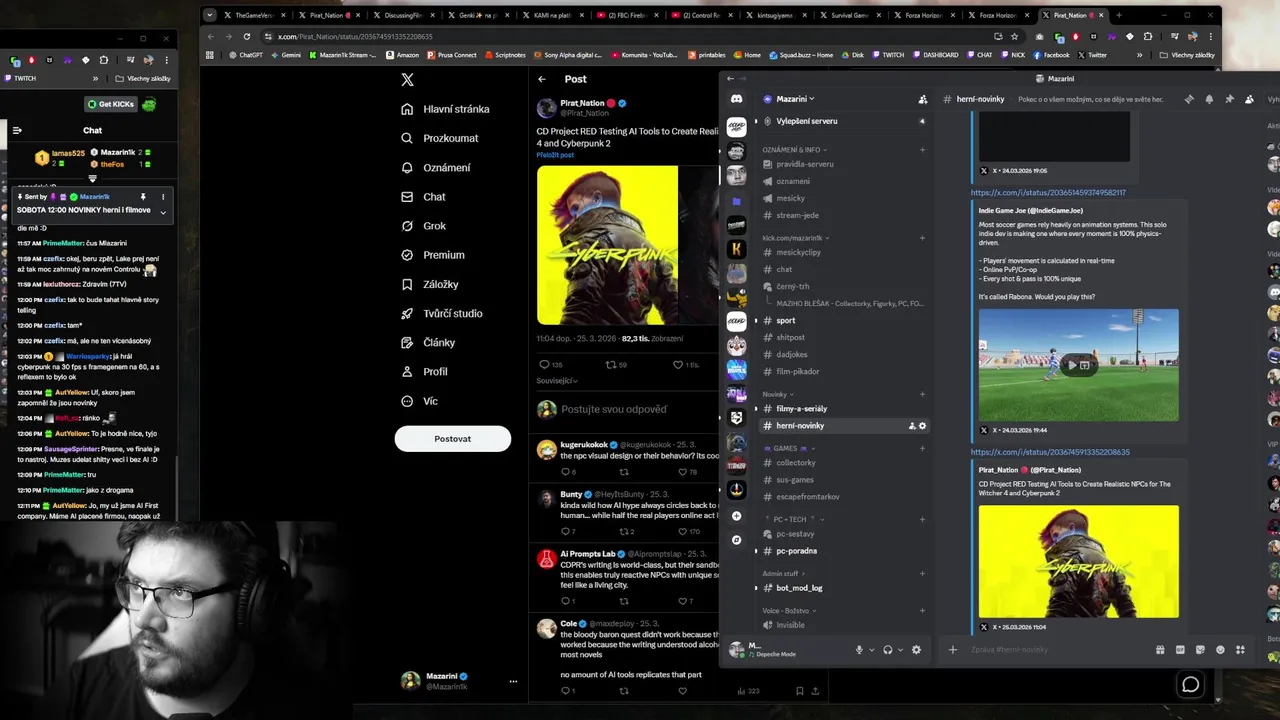Click the X logo in sidebar
This screenshot has height=720, width=1280.
click(407, 80)
